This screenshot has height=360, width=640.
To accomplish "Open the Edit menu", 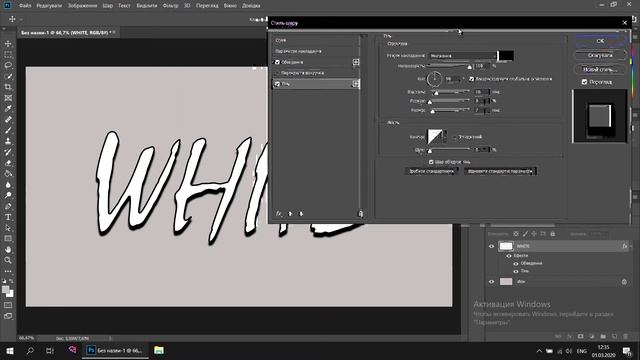I will click(x=49, y=6).
